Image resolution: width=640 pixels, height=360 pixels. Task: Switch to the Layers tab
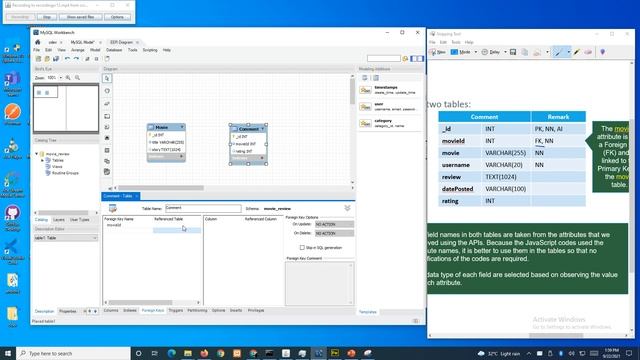coord(59,220)
